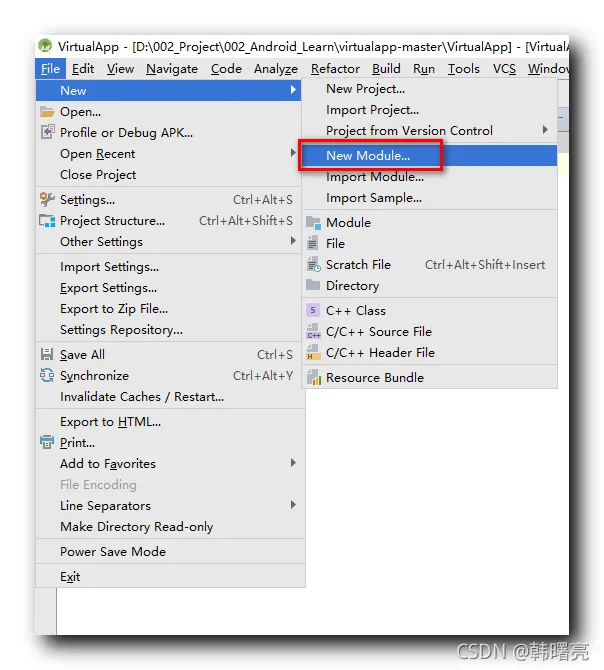The image size is (604, 670).
Task: Click the Ctrl+Alt+S shortcut text
Action: coord(263,200)
